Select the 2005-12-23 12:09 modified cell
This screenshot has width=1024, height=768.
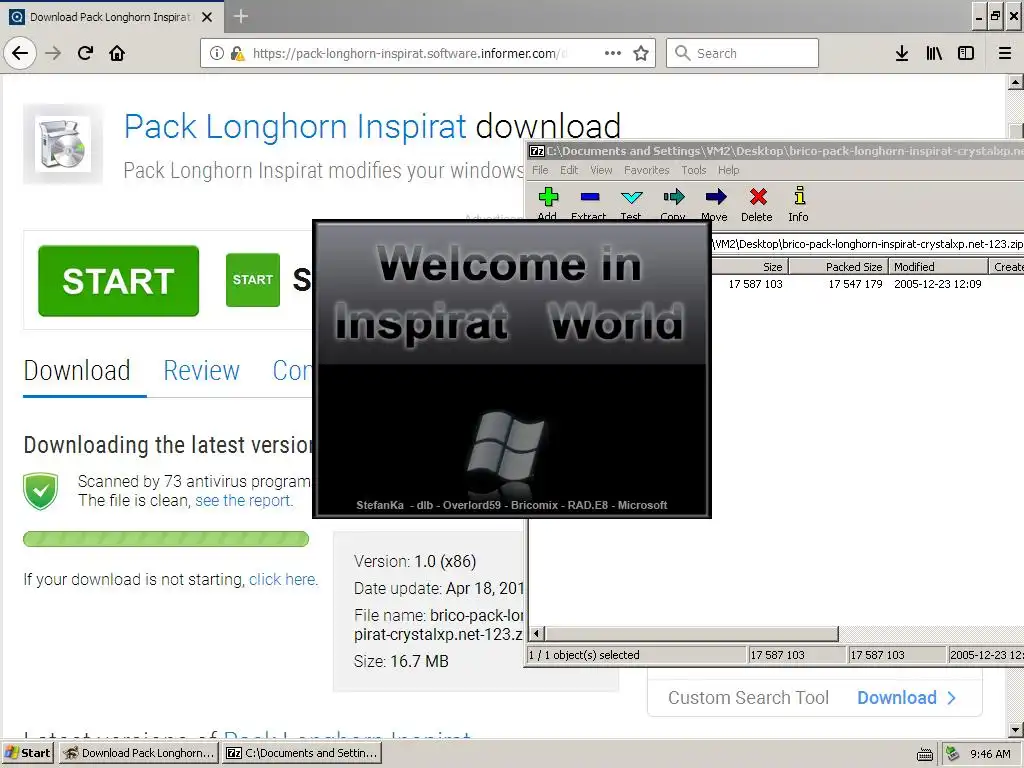[x=938, y=284]
